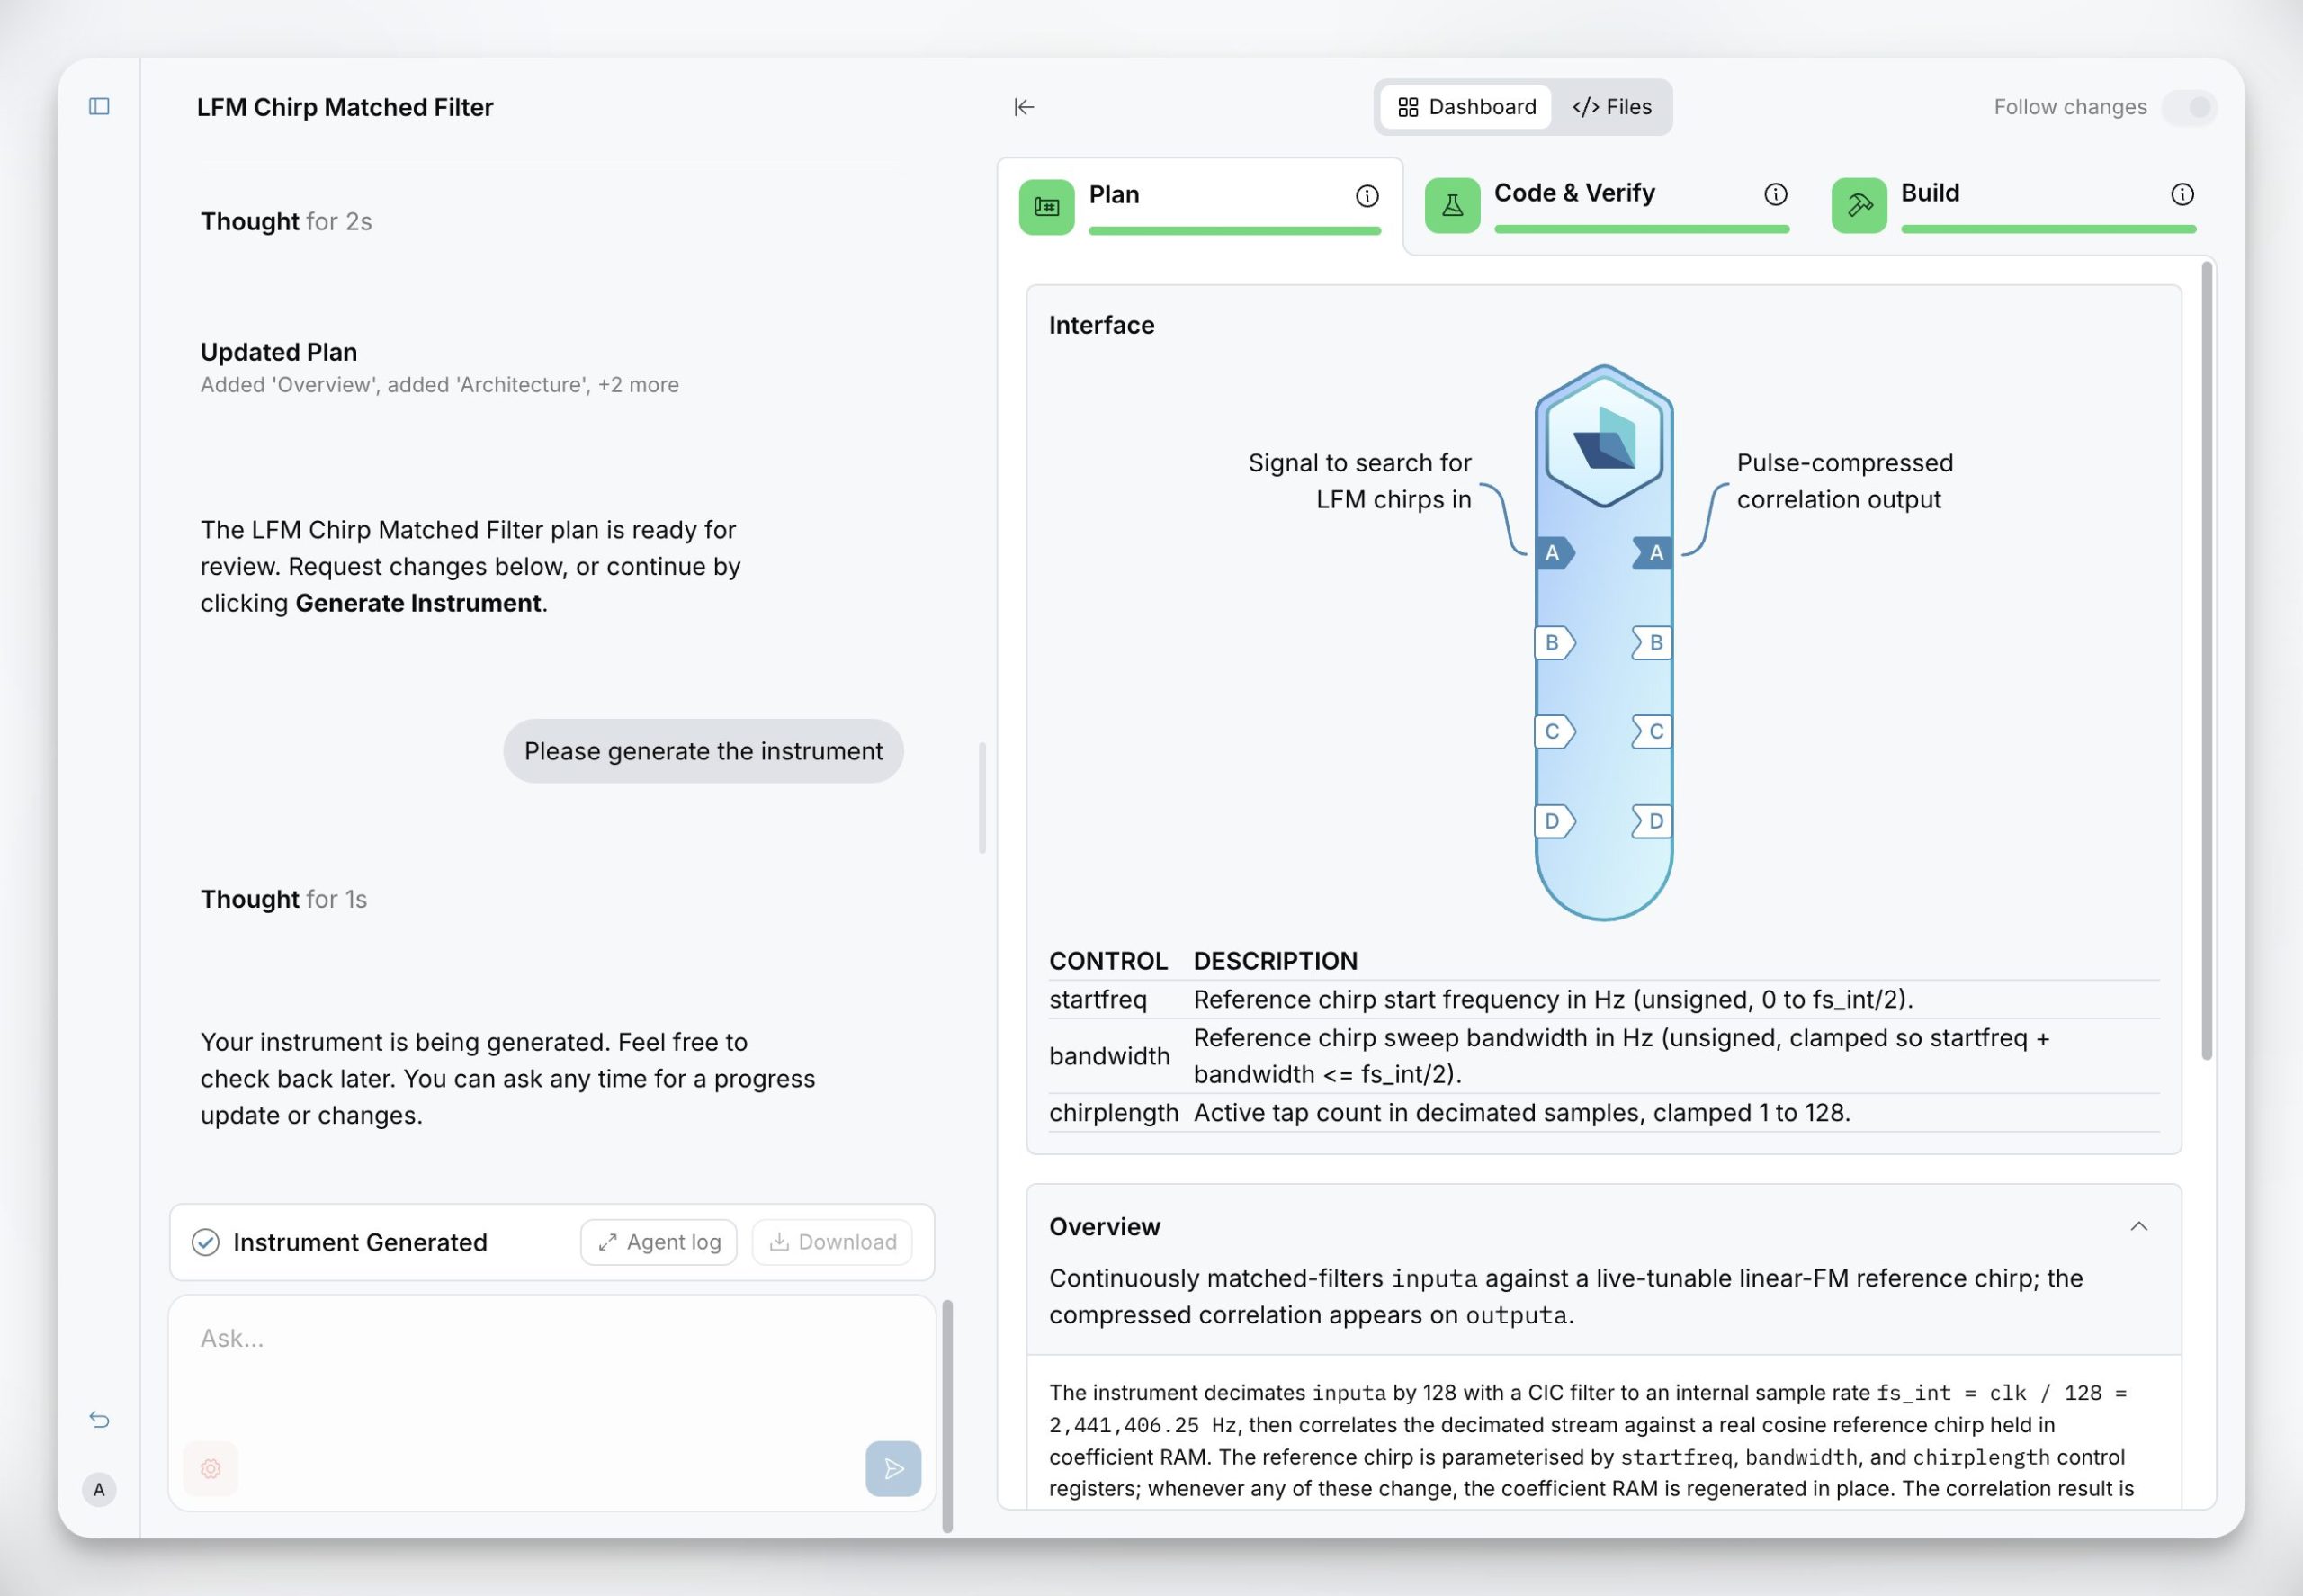
Task: Select output port D on the instrument
Action: 1653,821
